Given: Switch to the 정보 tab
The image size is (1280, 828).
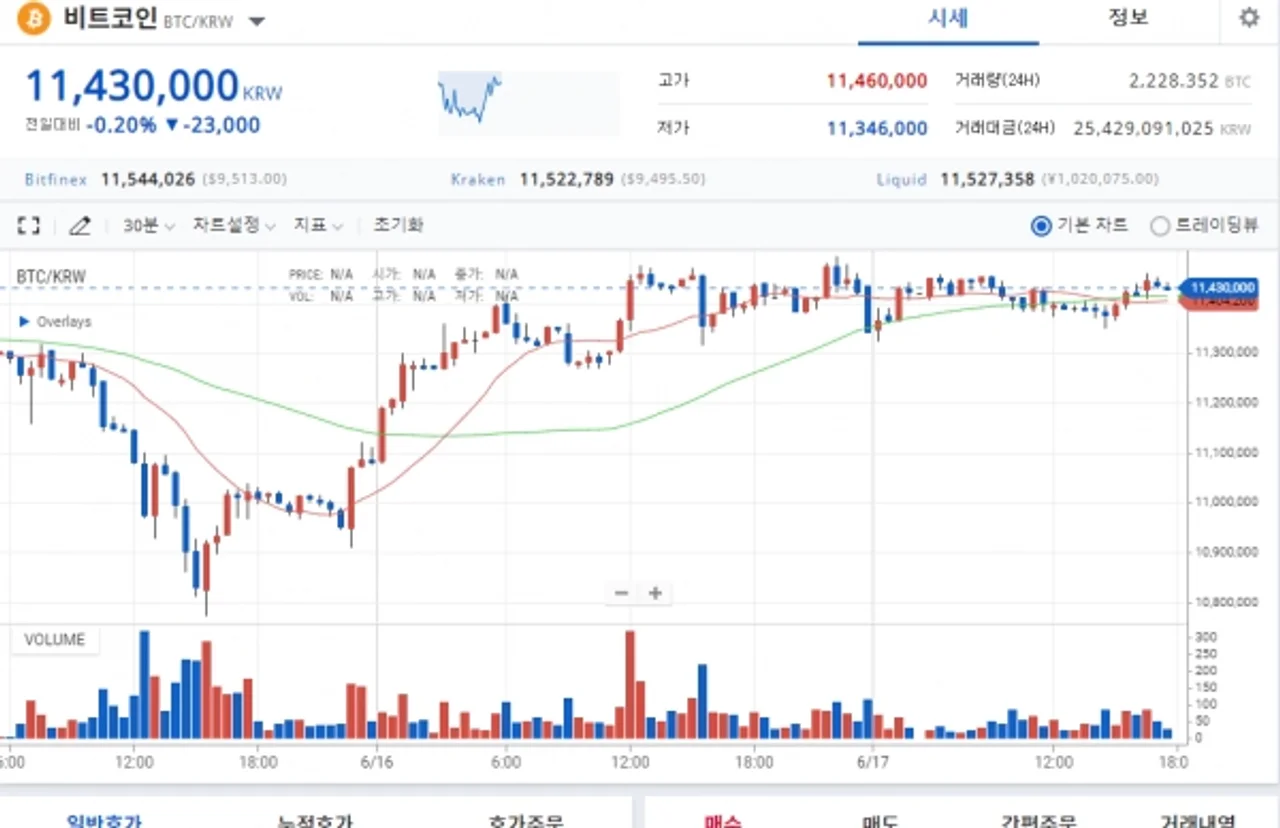Looking at the screenshot, I should click(1128, 19).
